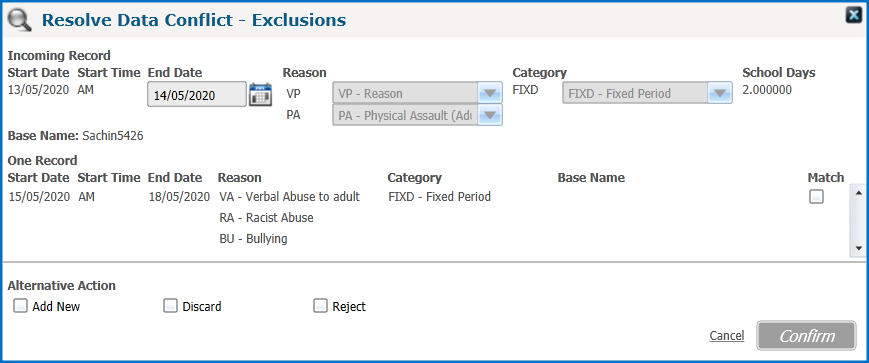Expand the FIXD - Fixed Period category dropdown
The height and width of the screenshot is (363, 869).
point(719,93)
